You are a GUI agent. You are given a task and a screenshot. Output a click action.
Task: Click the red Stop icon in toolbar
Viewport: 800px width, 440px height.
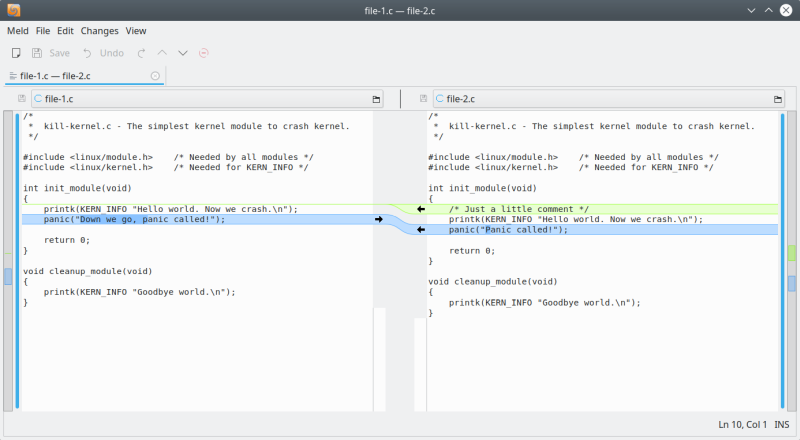[x=204, y=53]
